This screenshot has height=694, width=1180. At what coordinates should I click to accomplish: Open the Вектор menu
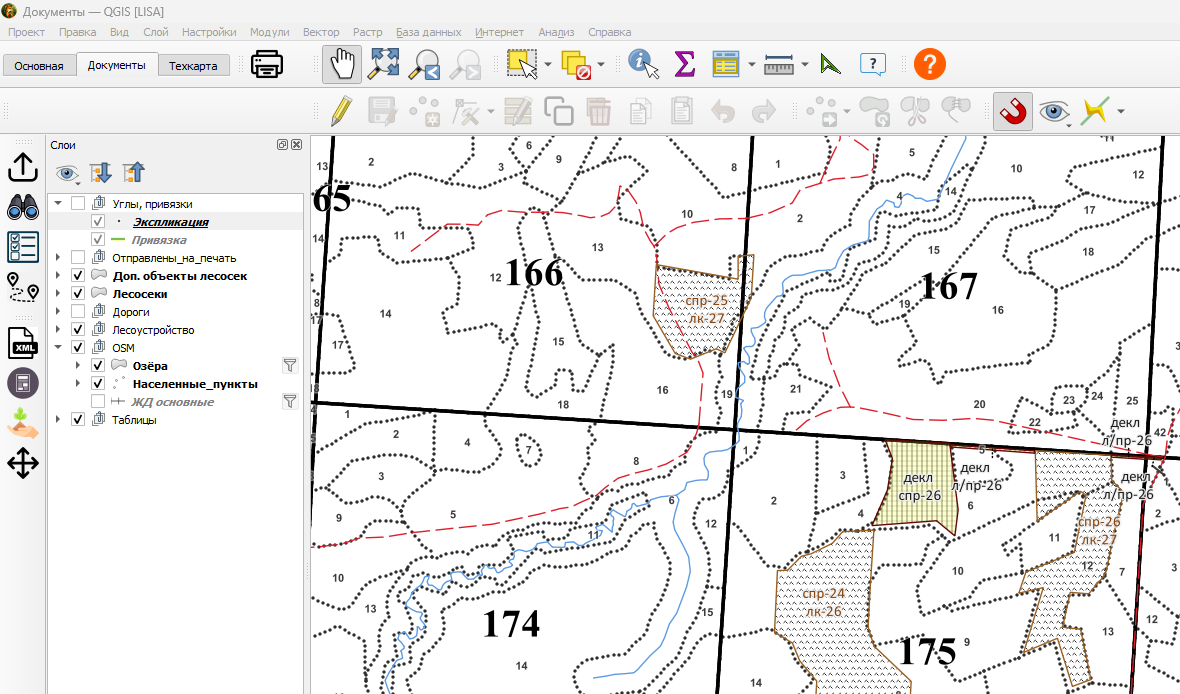(x=321, y=32)
